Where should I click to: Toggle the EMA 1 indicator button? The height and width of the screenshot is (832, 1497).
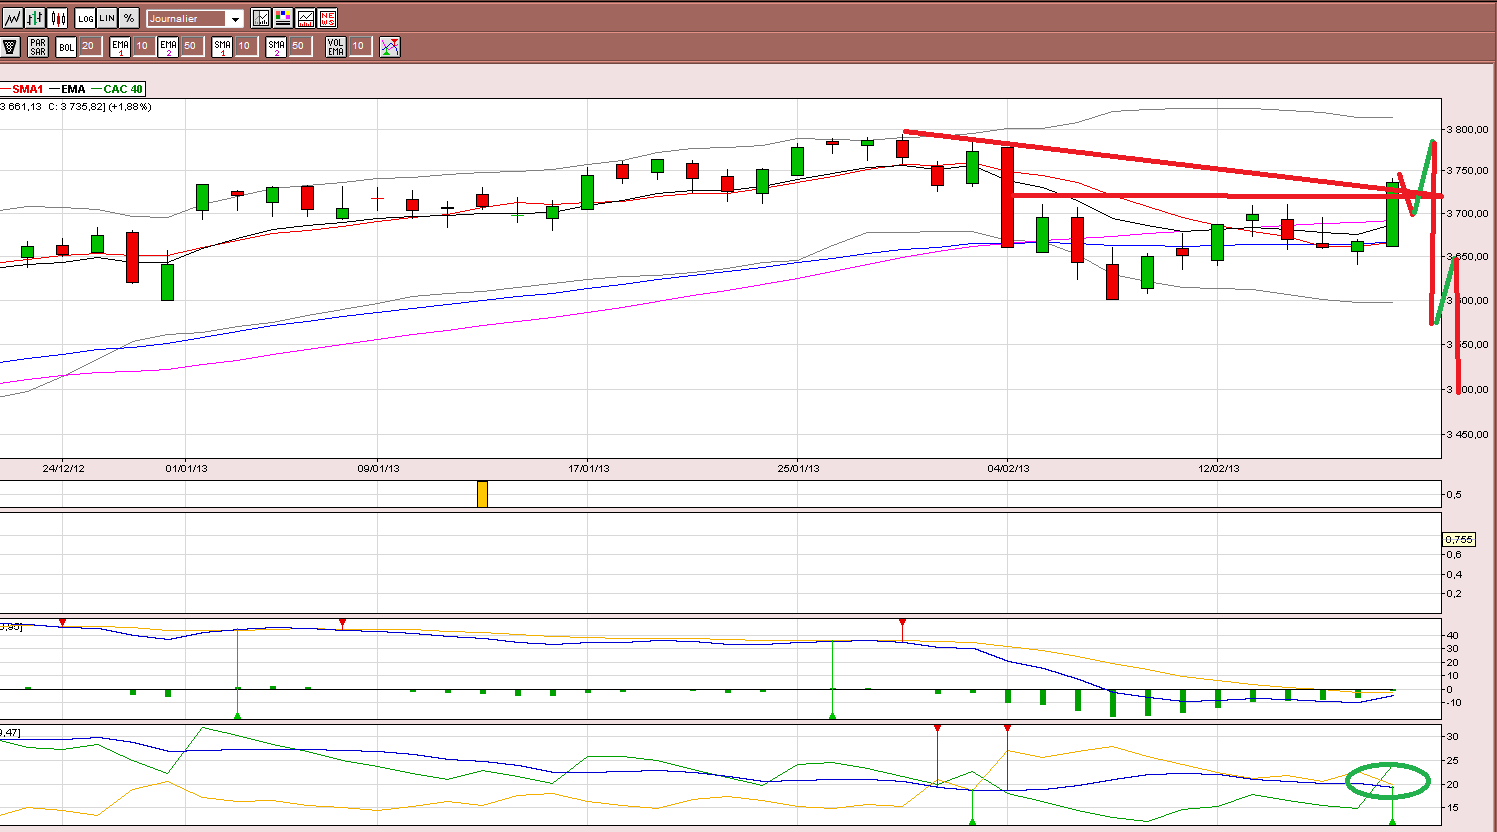(x=120, y=46)
